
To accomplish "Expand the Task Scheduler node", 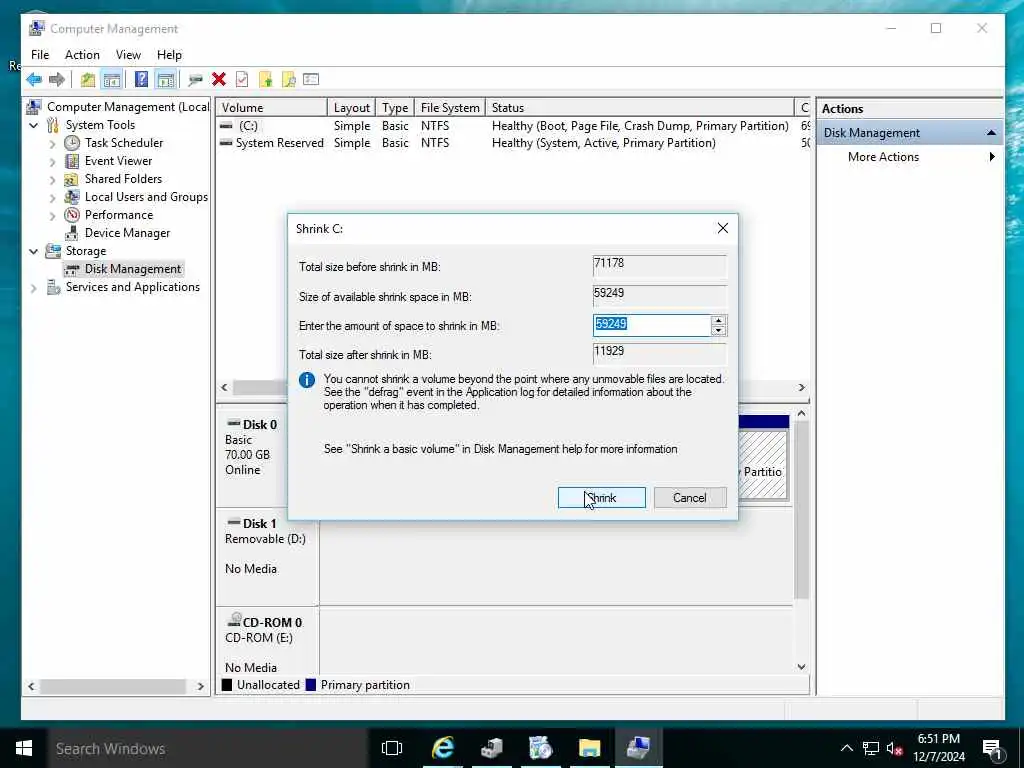I will coord(52,143).
